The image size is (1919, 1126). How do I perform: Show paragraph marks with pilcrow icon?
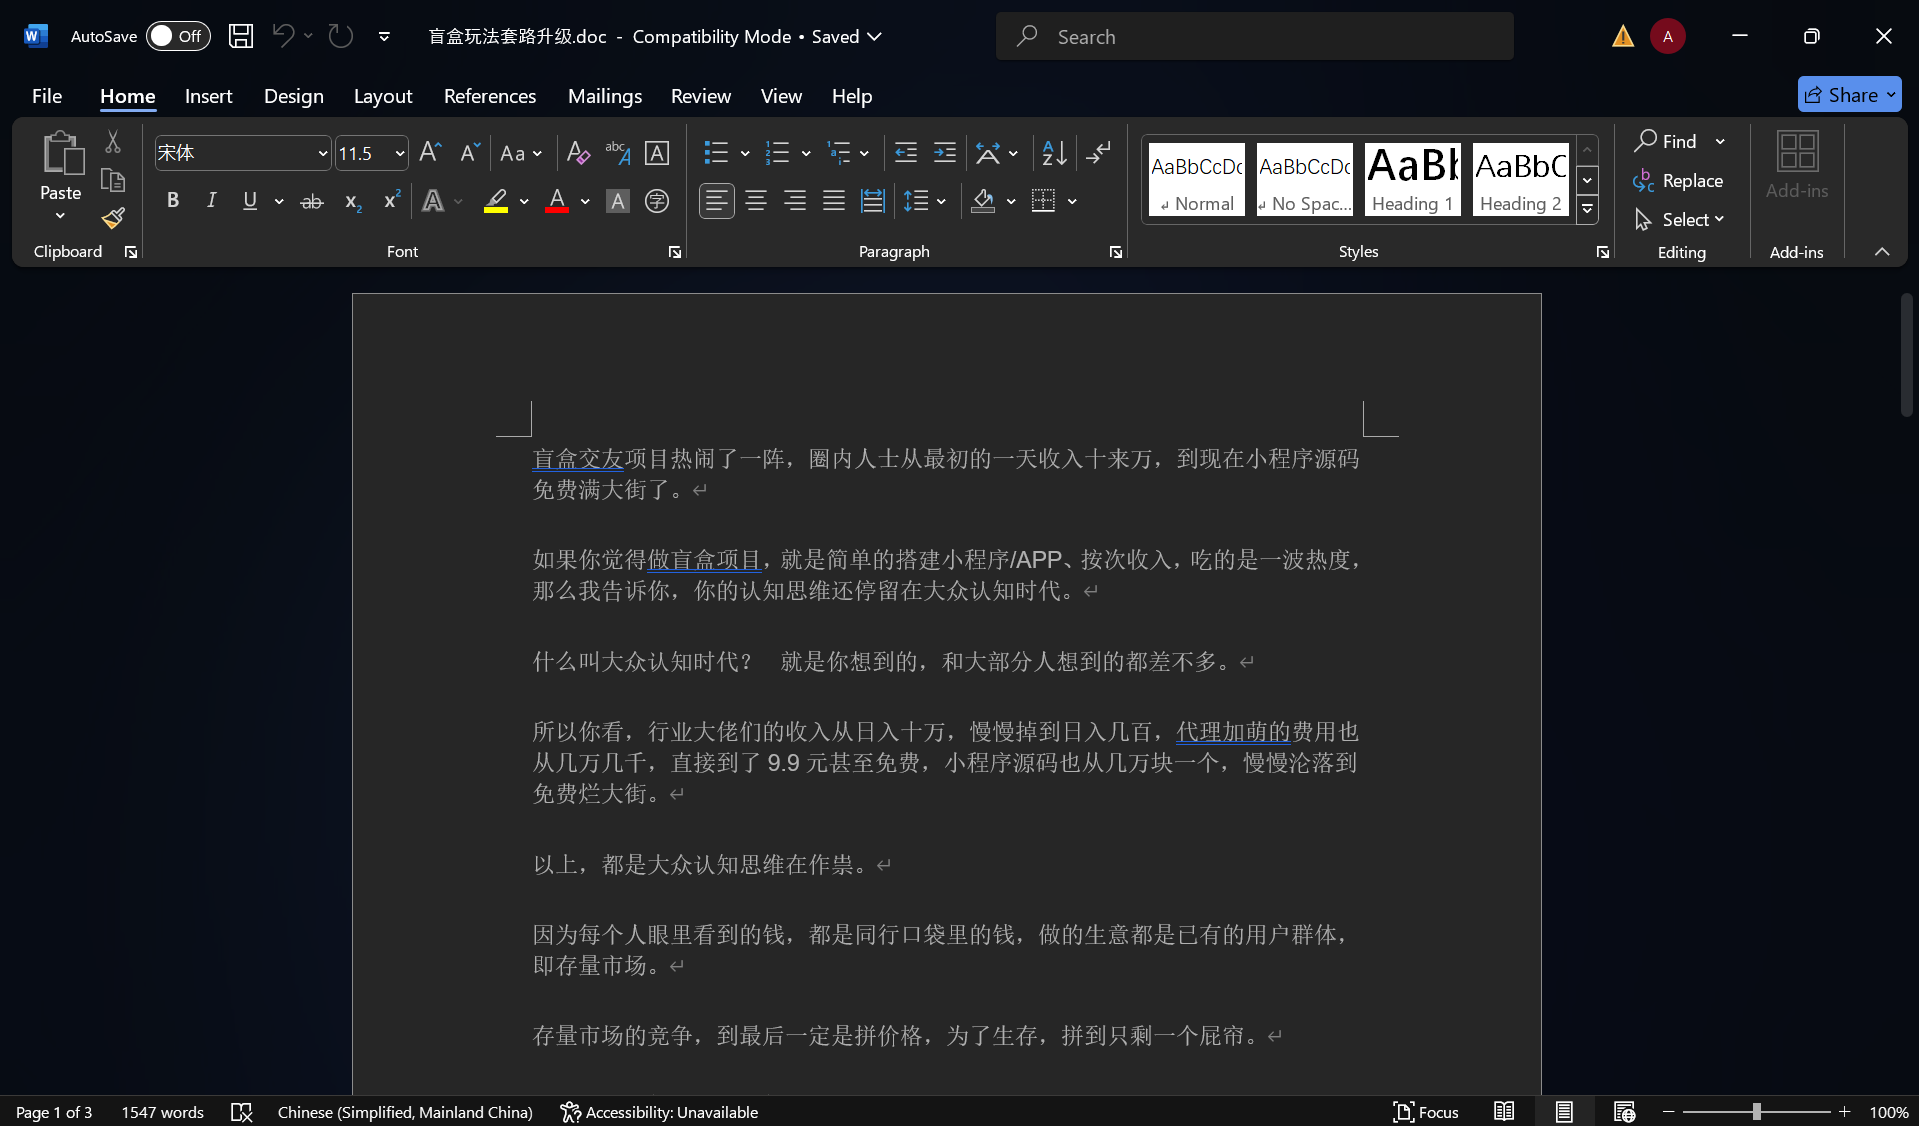[x=1098, y=153]
